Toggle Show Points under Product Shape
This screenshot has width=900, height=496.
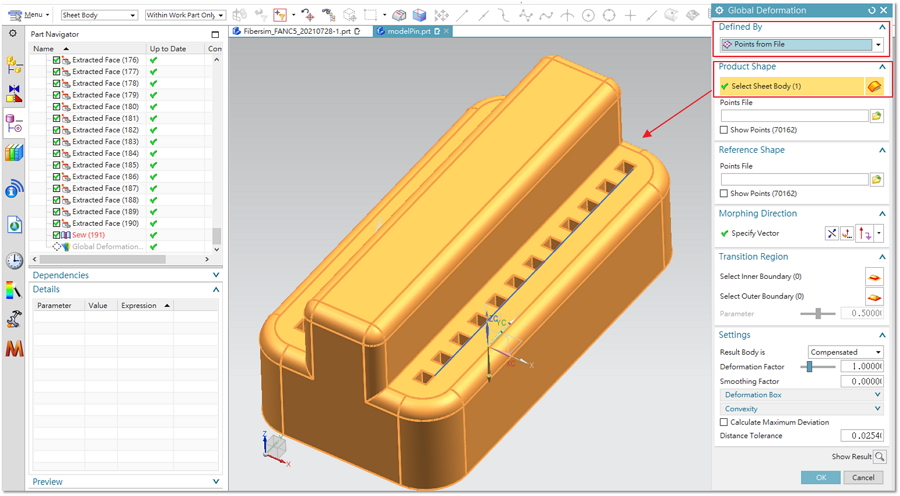tap(724, 130)
